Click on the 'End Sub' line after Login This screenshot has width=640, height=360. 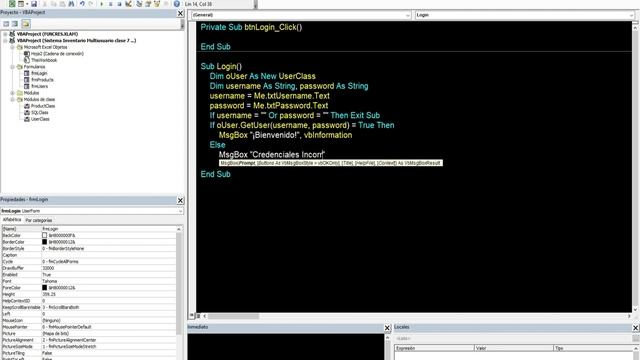pos(216,174)
